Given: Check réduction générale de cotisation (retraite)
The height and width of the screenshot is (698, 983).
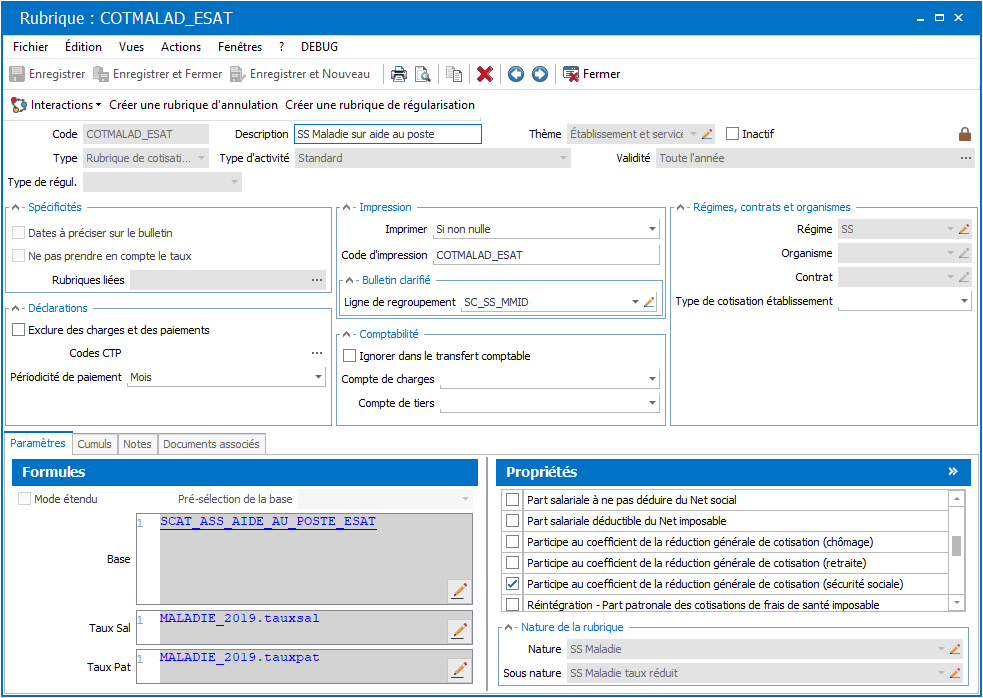Looking at the screenshot, I should pos(513,563).
